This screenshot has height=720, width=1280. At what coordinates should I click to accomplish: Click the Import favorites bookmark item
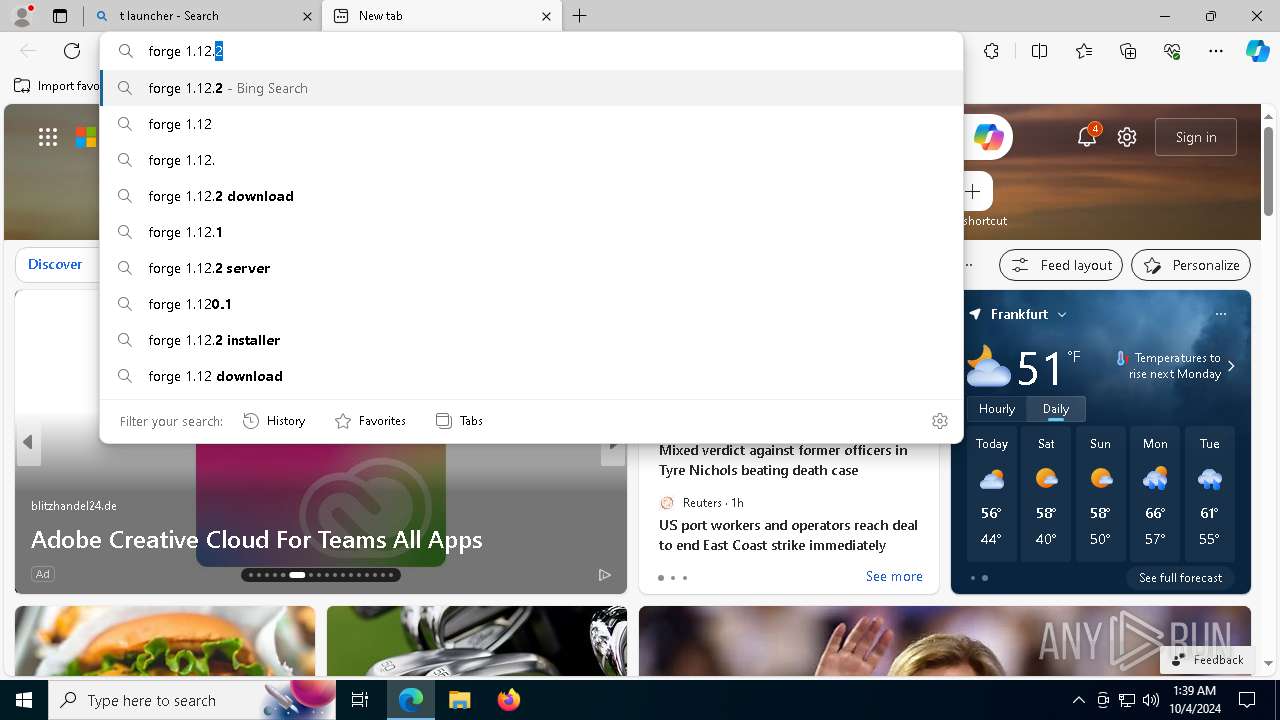[58, 86]
